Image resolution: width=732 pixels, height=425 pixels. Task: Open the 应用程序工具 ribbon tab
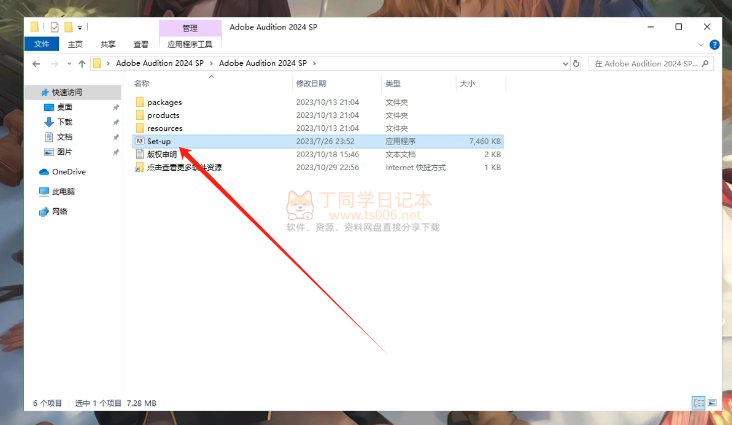click(x=190, y=44)
